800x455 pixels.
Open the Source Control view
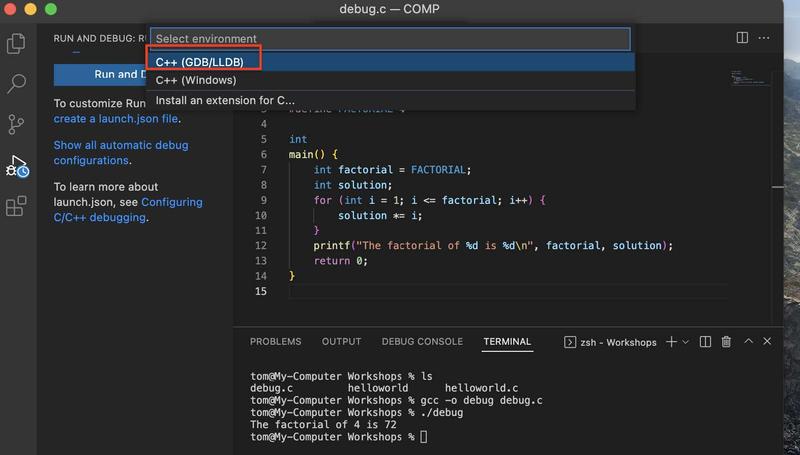(x=16, y=124)
